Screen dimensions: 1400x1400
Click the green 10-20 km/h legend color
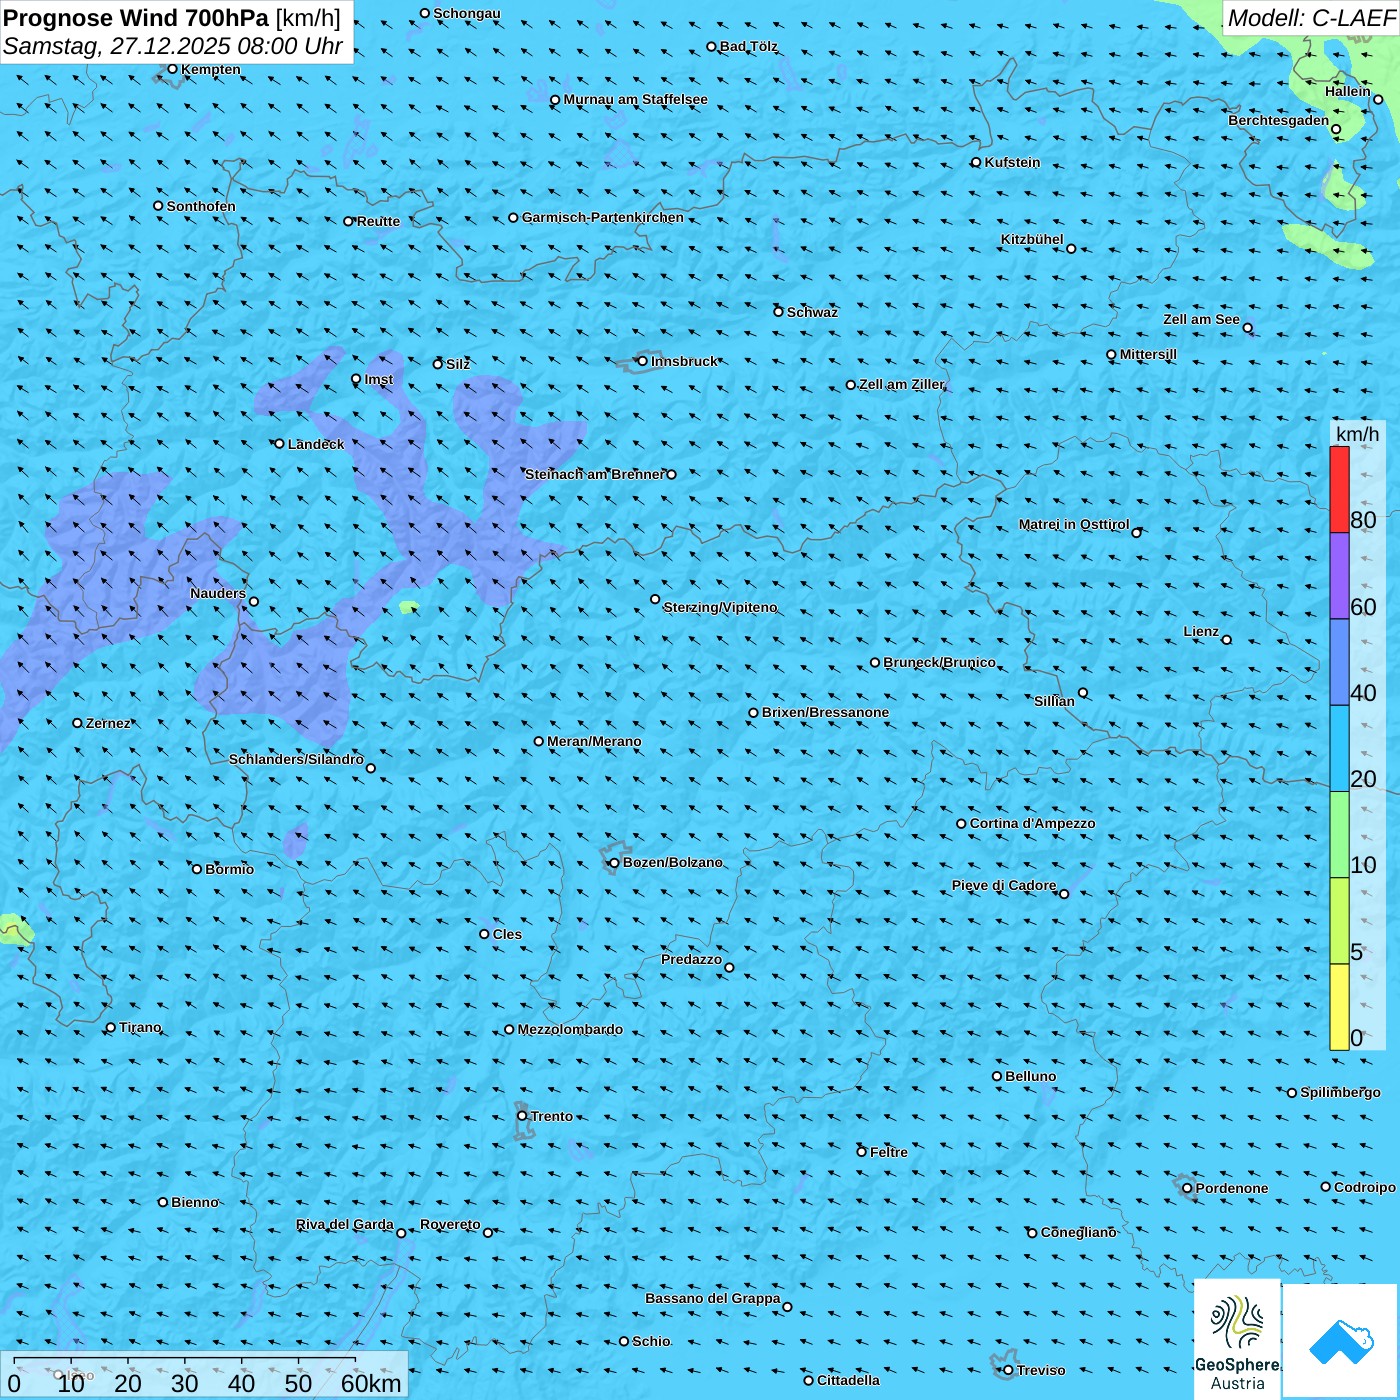coord(1339,835)
